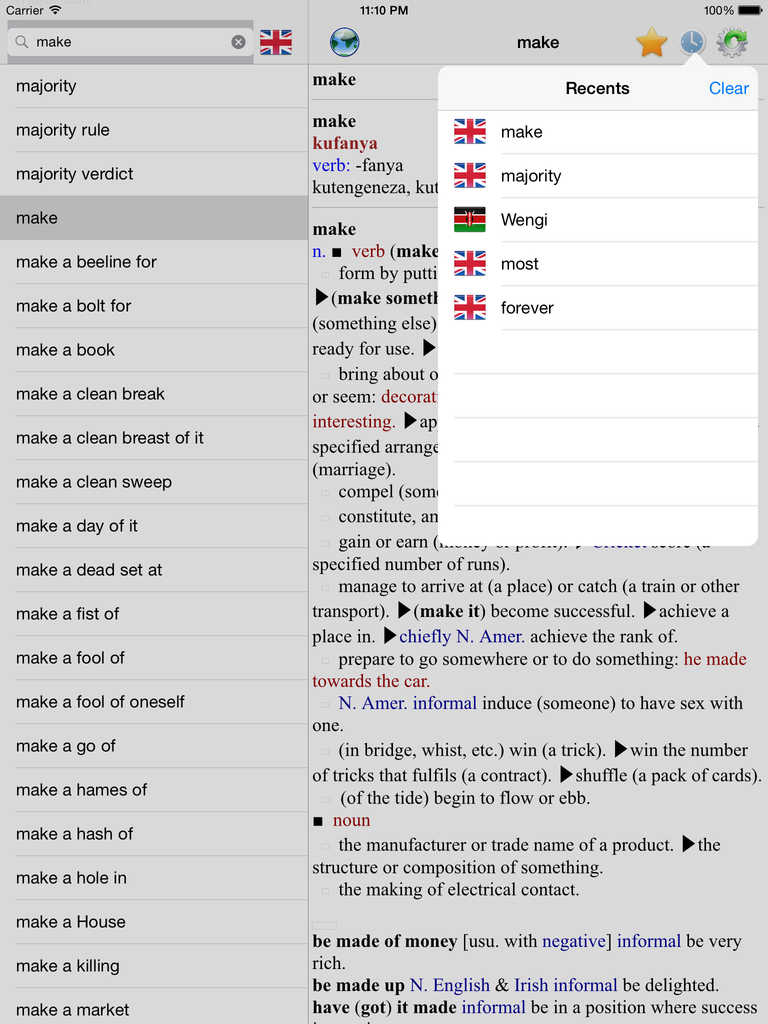Open the world languages globe icon
The image size is (768, 1024).
[x=344, y=43]
